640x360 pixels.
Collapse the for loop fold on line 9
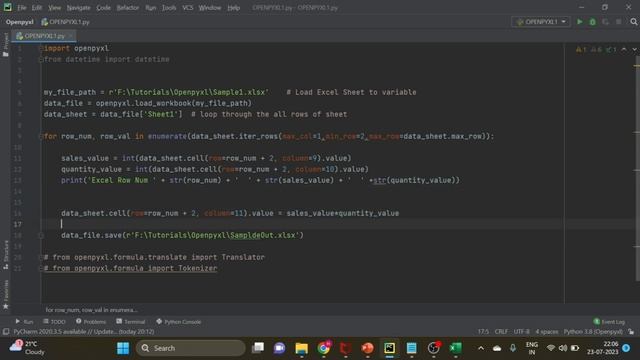(x=41, y=136)
